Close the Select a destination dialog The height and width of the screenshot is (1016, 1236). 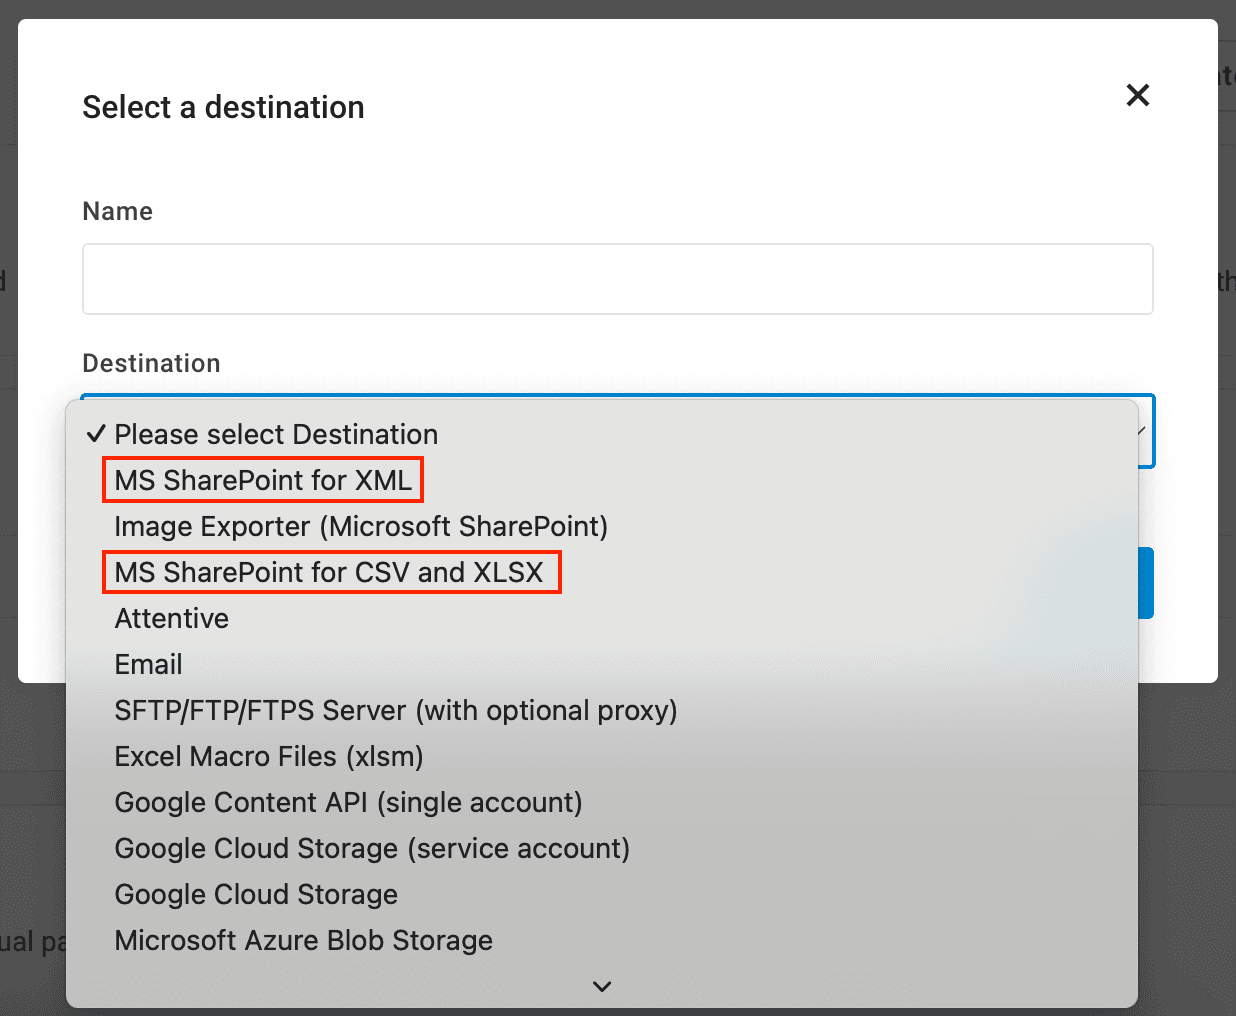(1137, 95)
